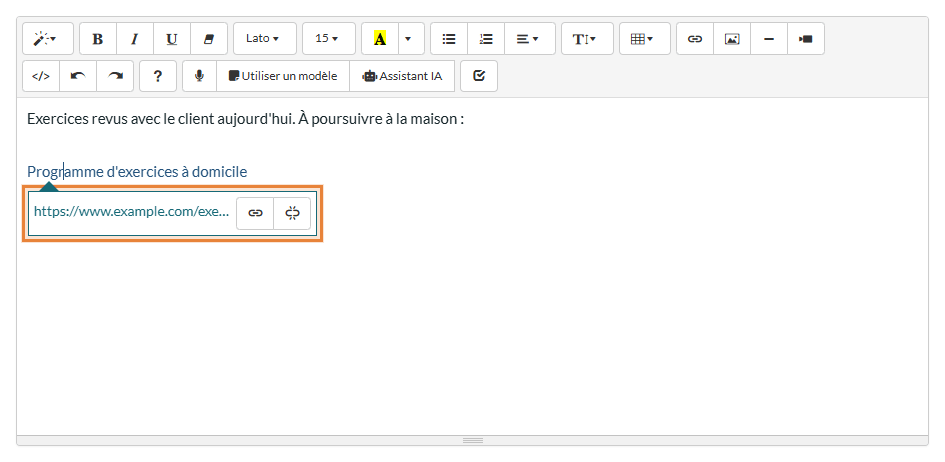
Task: Insert a numbered list
Action: [486, 39]
